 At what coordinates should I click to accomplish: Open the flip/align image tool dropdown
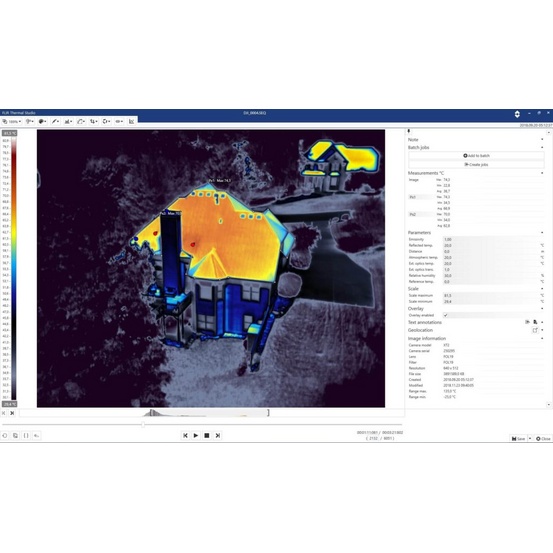[93, 121]
